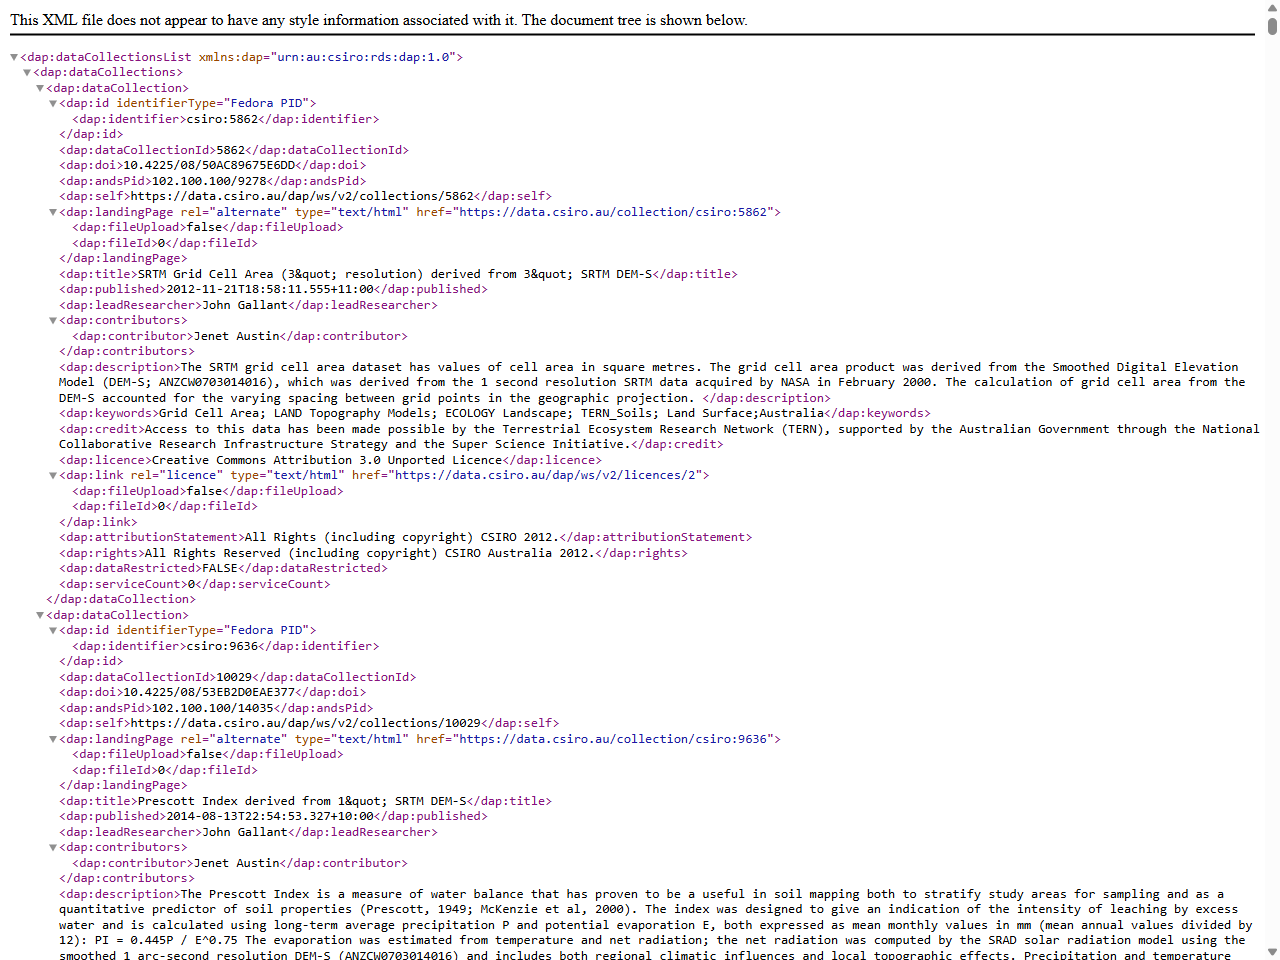The image size is (1280, 960).
Task: Collapse landingPage node for collection csiro:9636
Action: [x=53, y=740]
